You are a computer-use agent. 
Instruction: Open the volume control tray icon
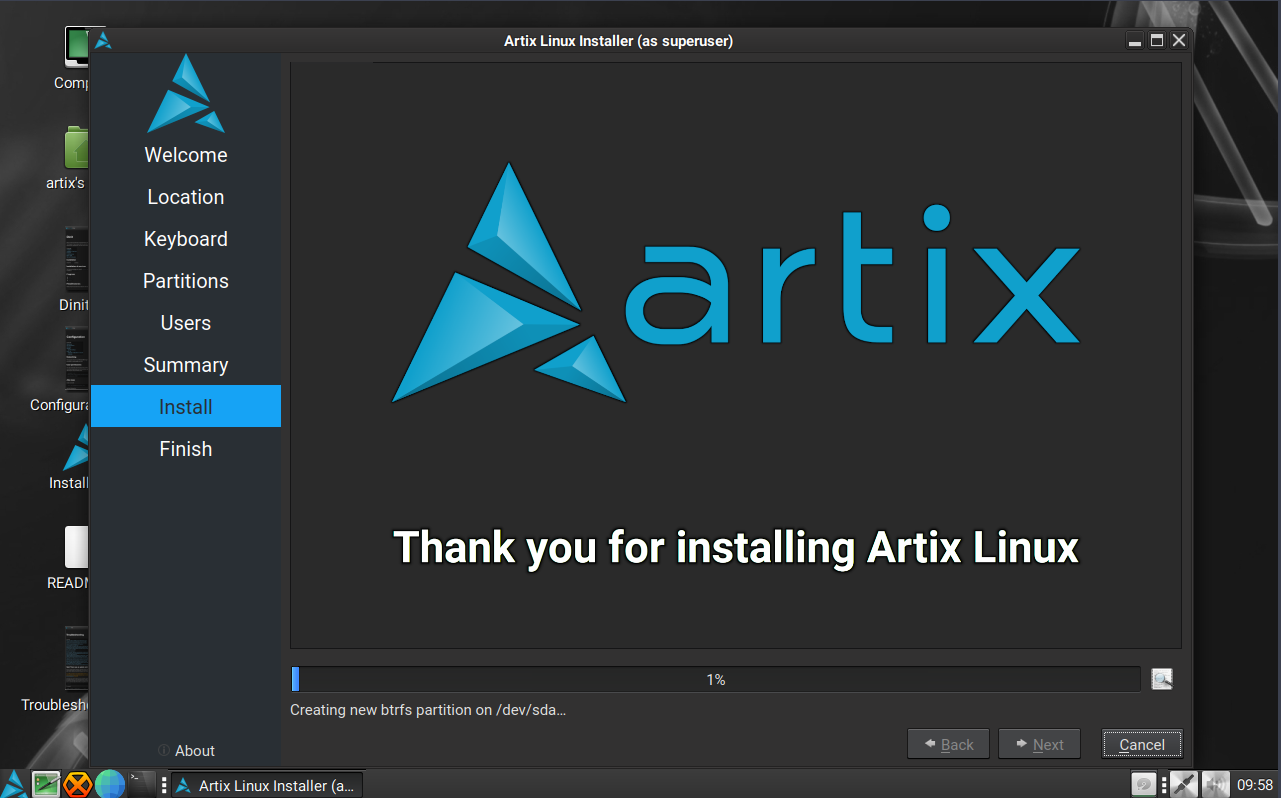tap(1215, 785)
